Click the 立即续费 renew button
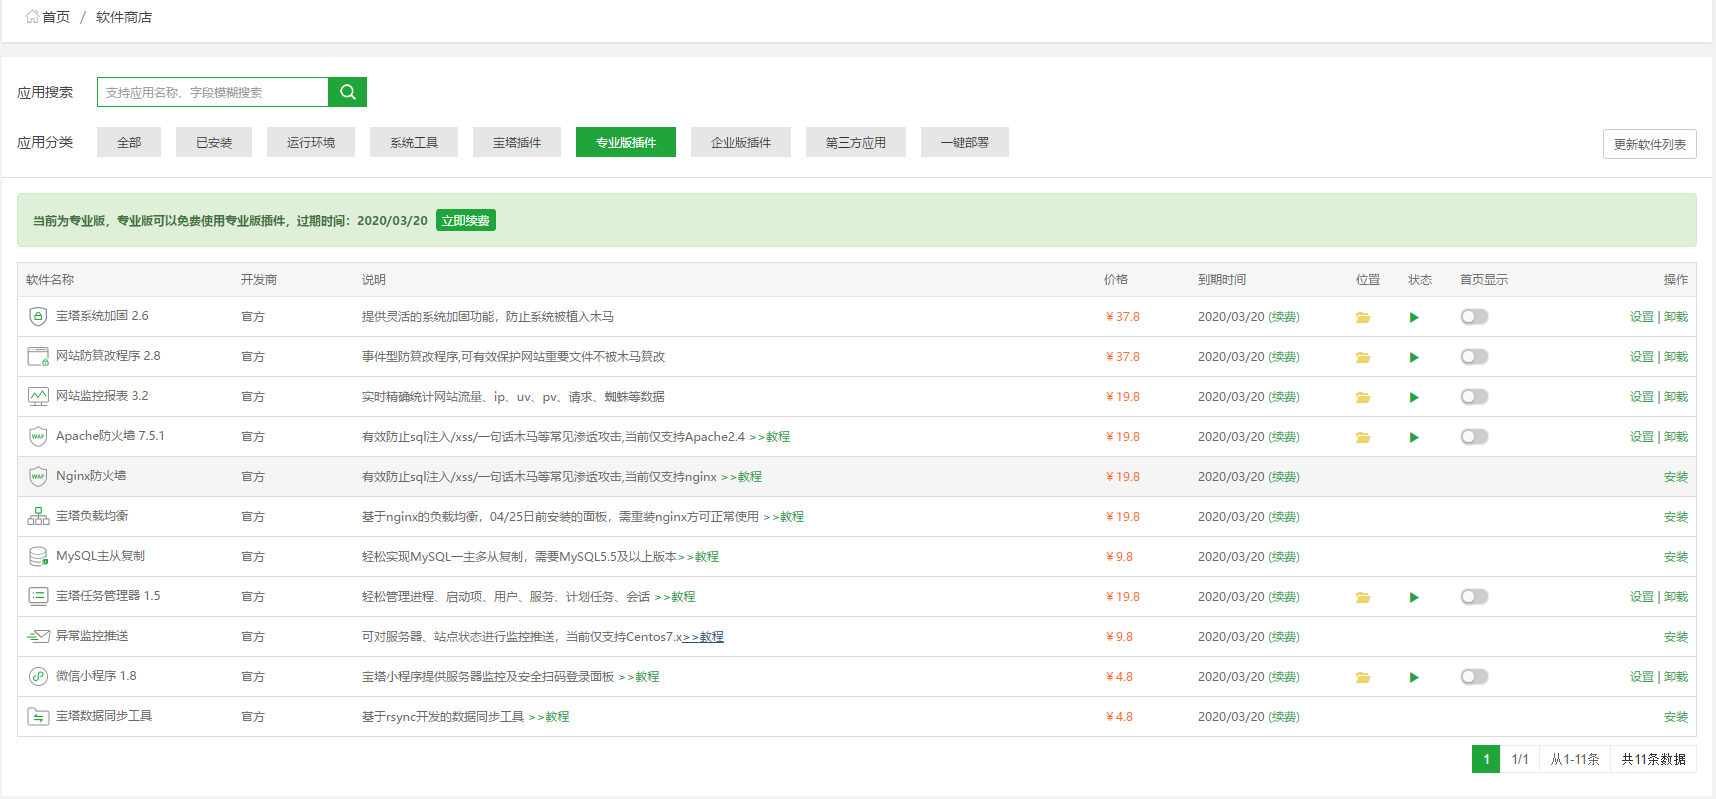 coord(466,221)
